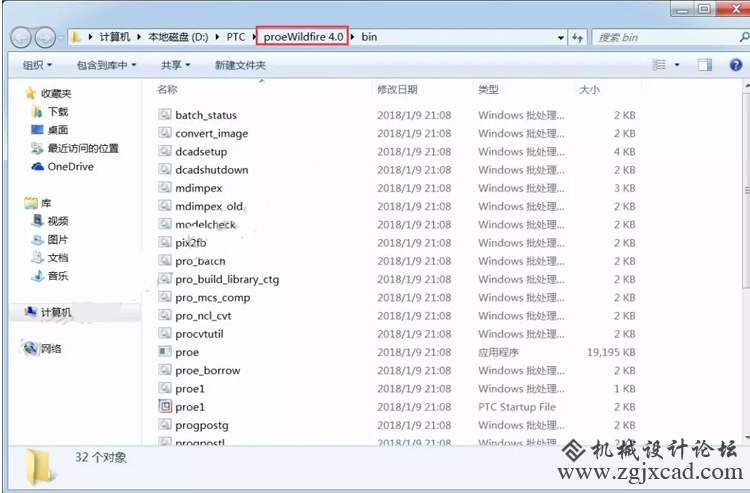Click PTC in the address breadcrumb
This screenshot has width=750, height=493.
pyautogui.click(x=236, y=37)
